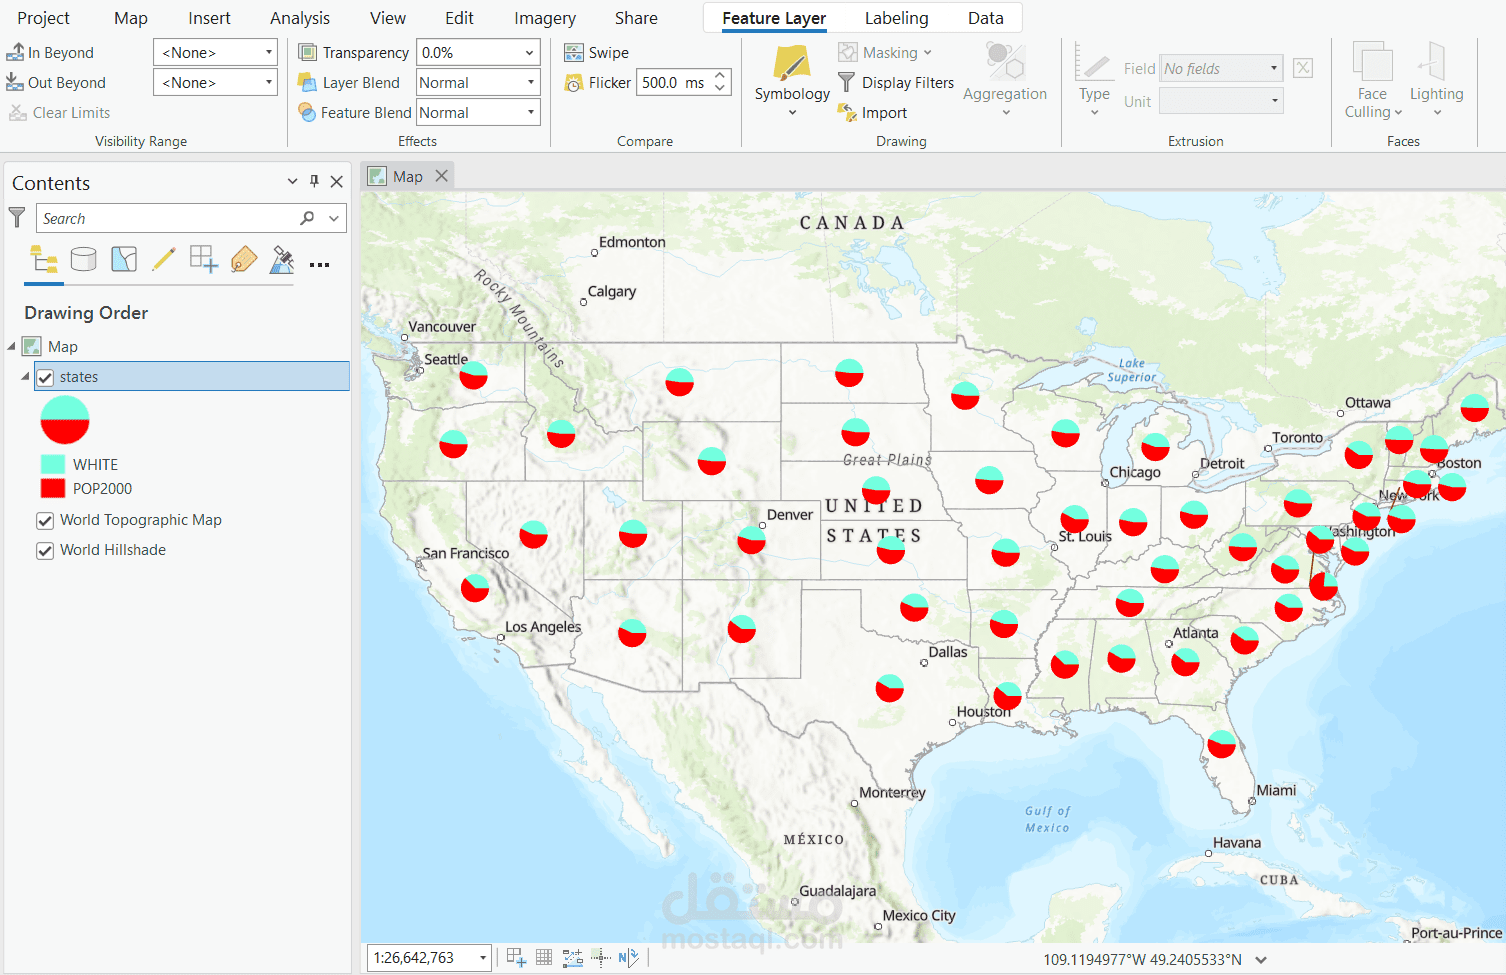The width and height of the screenshot is (1506, 975).
Task: Expand the map scale dropdown
Action: [483, 957]
